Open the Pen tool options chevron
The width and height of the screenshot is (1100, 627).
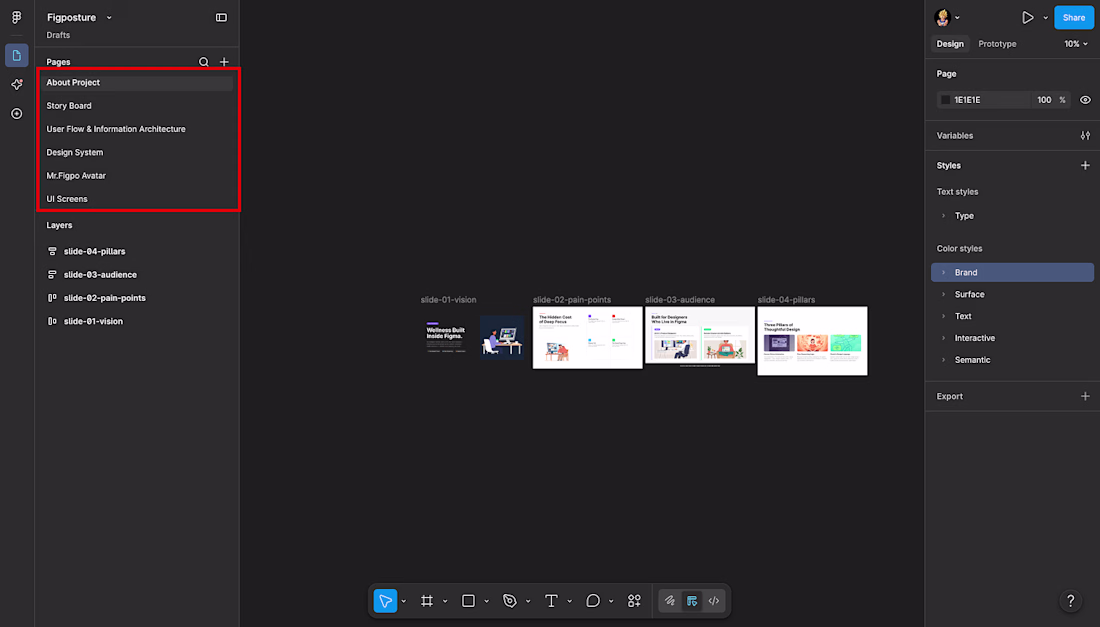click(x=528, y=602)
